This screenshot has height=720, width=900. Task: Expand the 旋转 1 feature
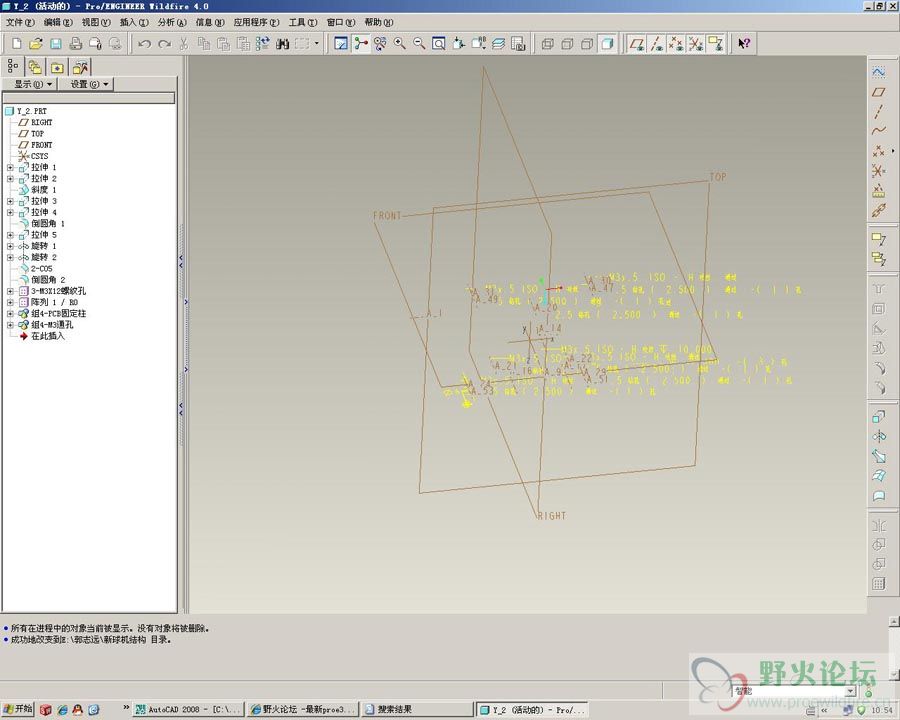[x=10, y=246]
